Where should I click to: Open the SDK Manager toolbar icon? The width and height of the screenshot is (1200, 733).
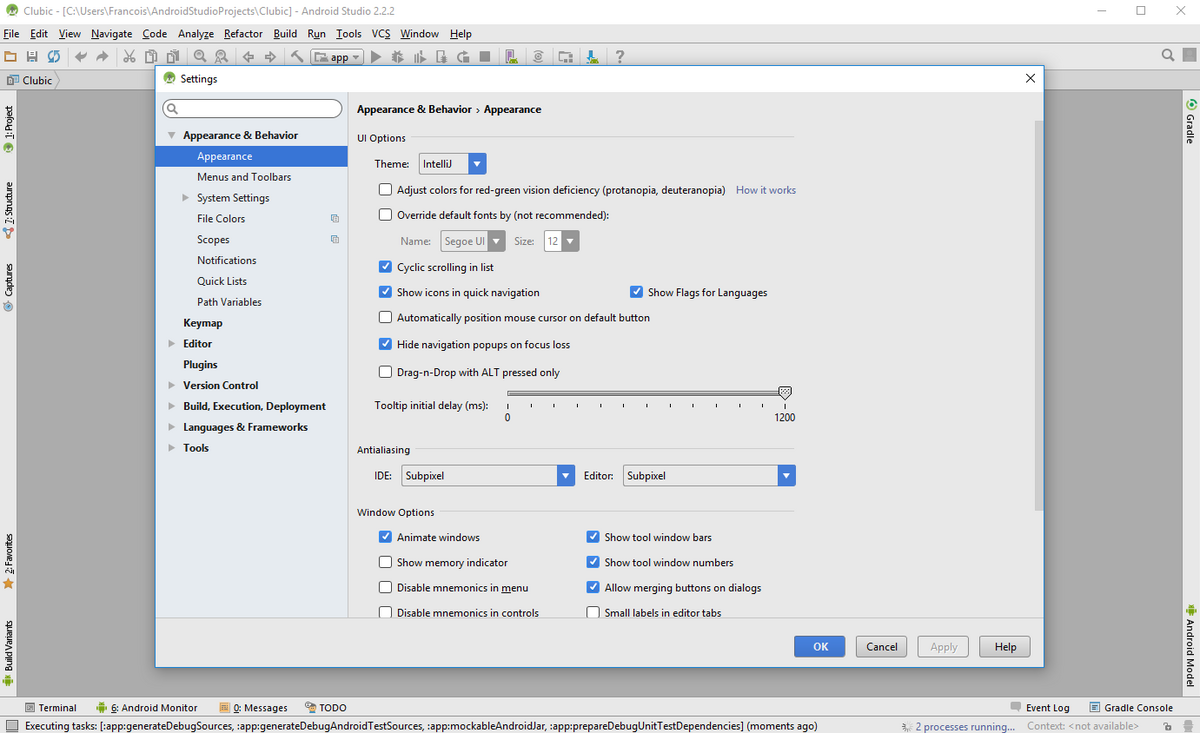pyautogui.click(x=592, y=57)
